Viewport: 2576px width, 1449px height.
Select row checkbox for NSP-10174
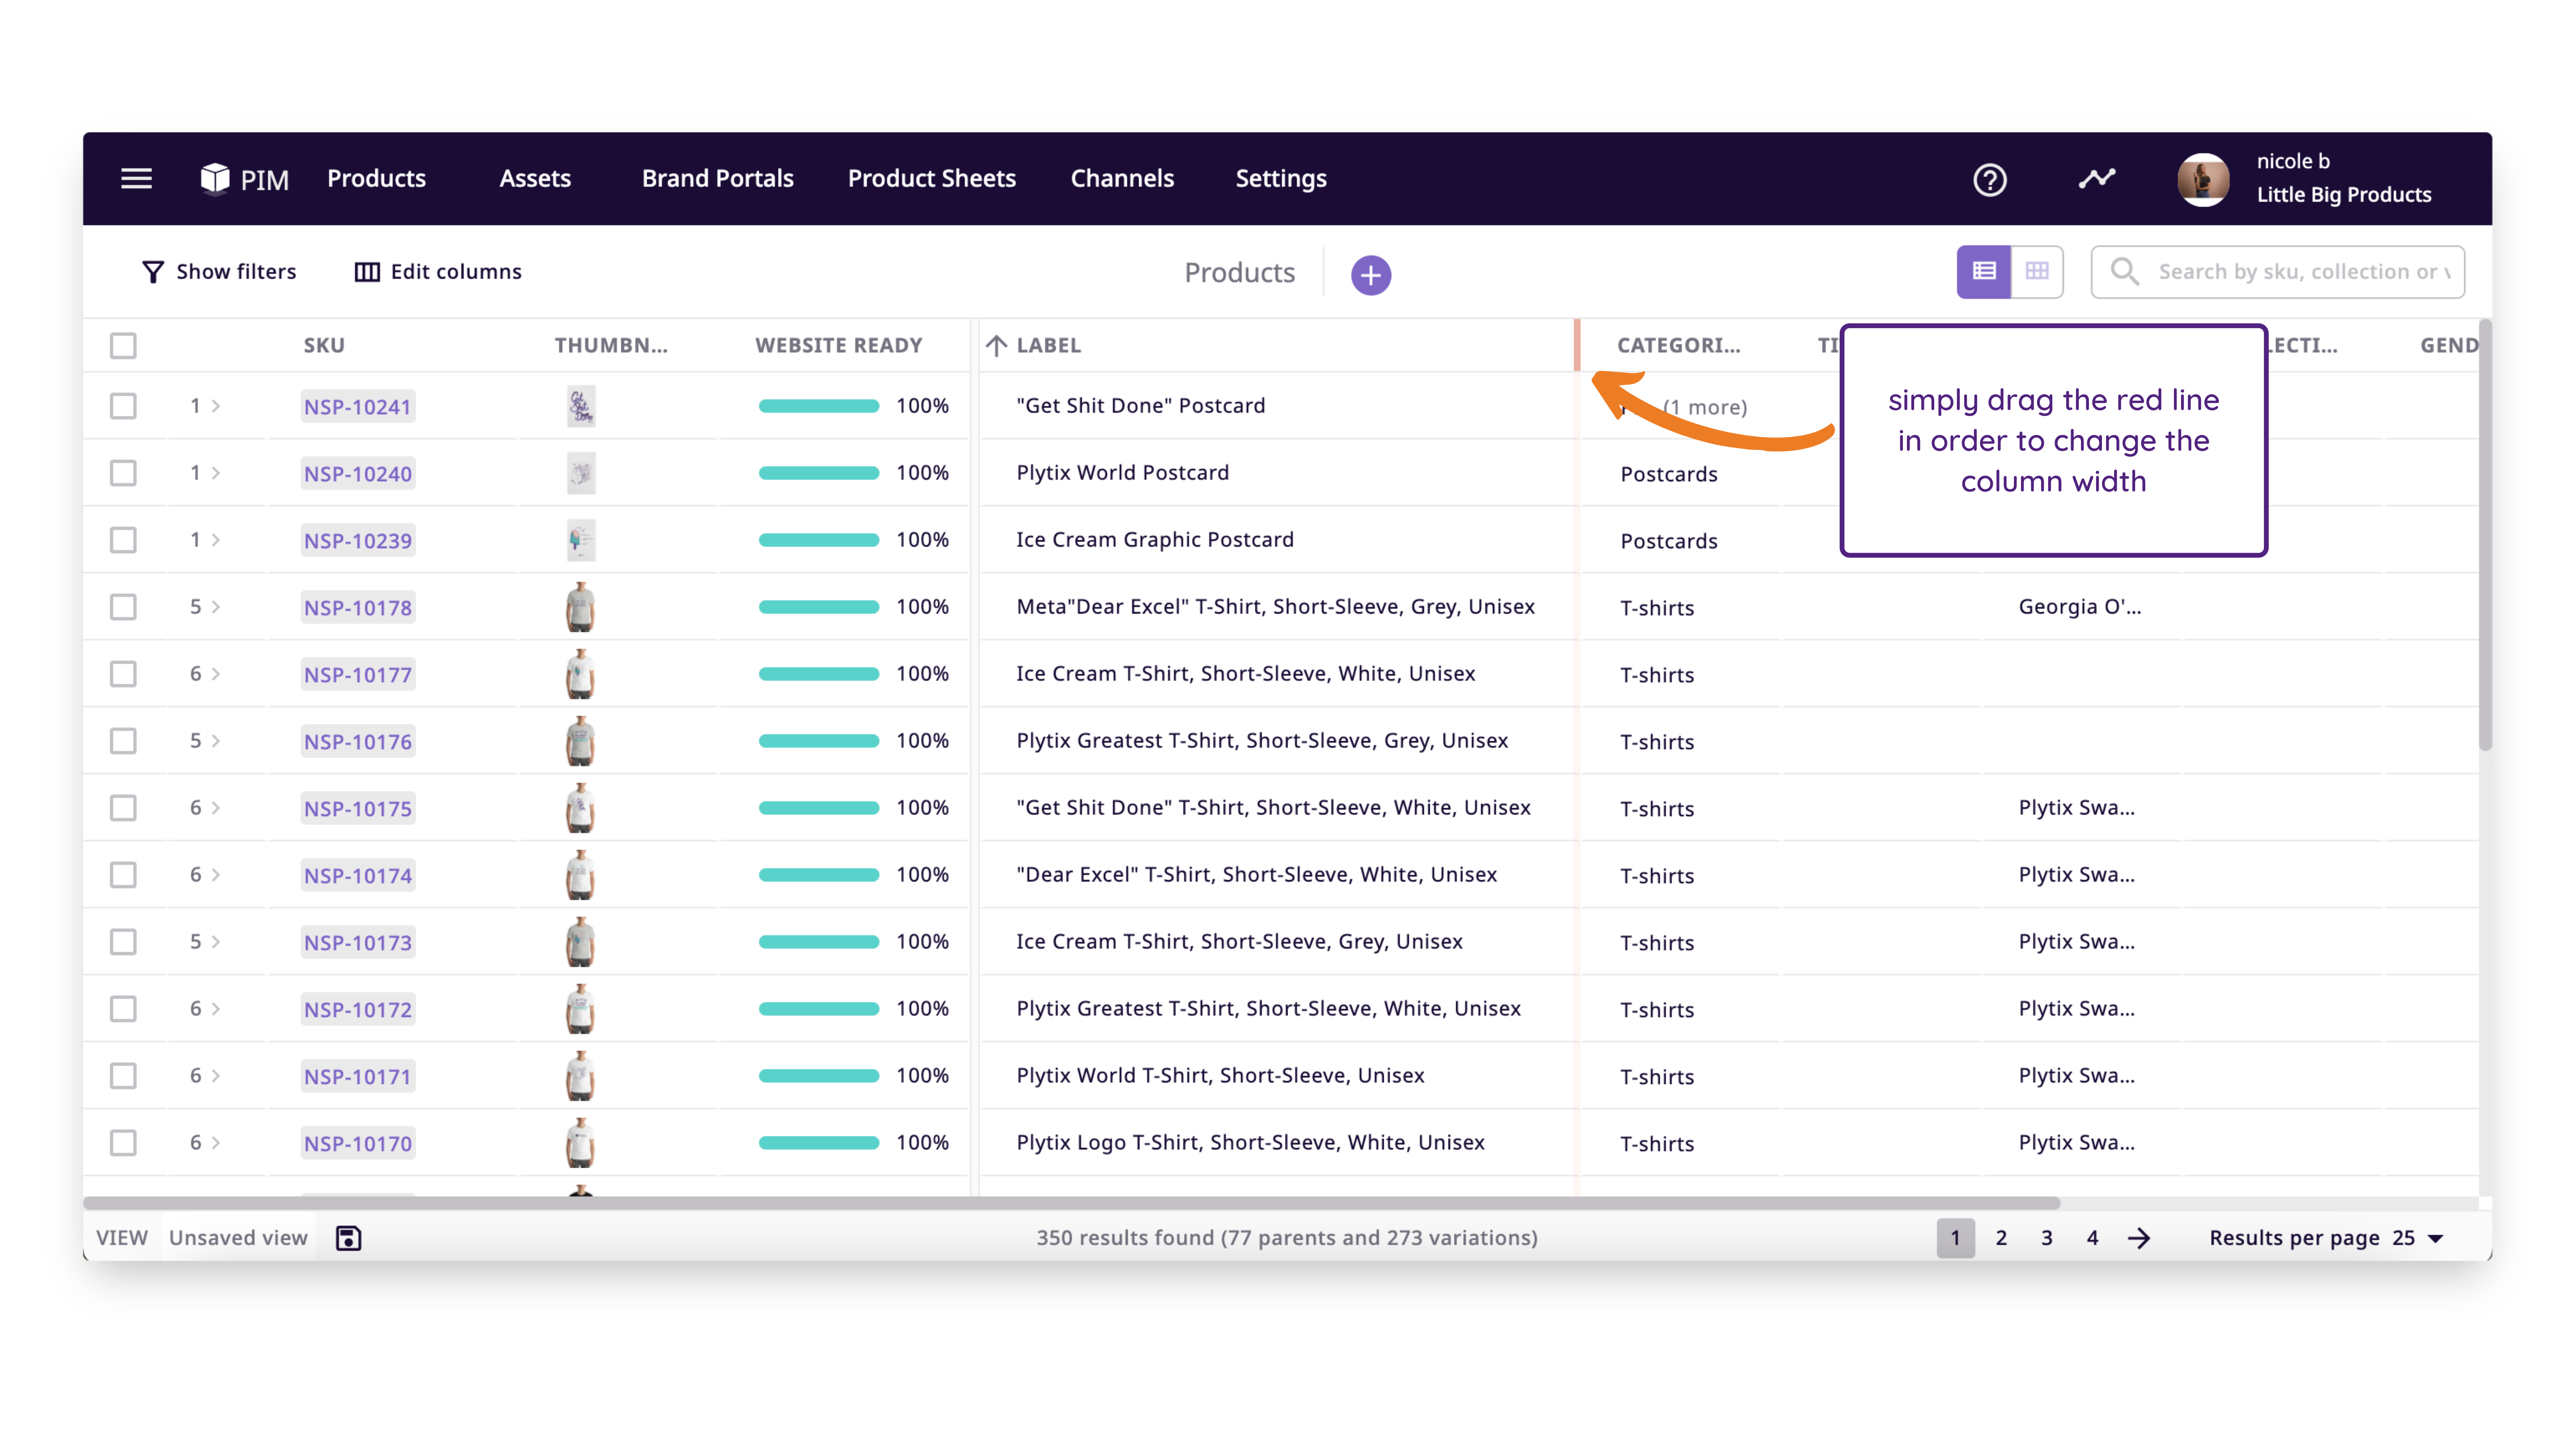(x=123, y=875)
